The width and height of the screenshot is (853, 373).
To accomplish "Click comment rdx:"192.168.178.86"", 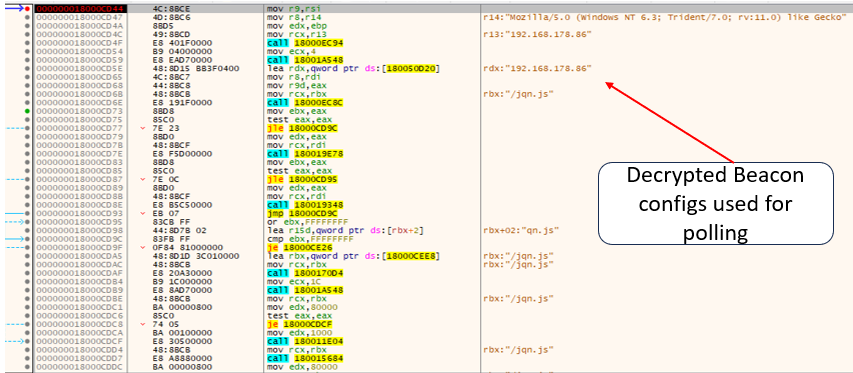I will 537,69.
